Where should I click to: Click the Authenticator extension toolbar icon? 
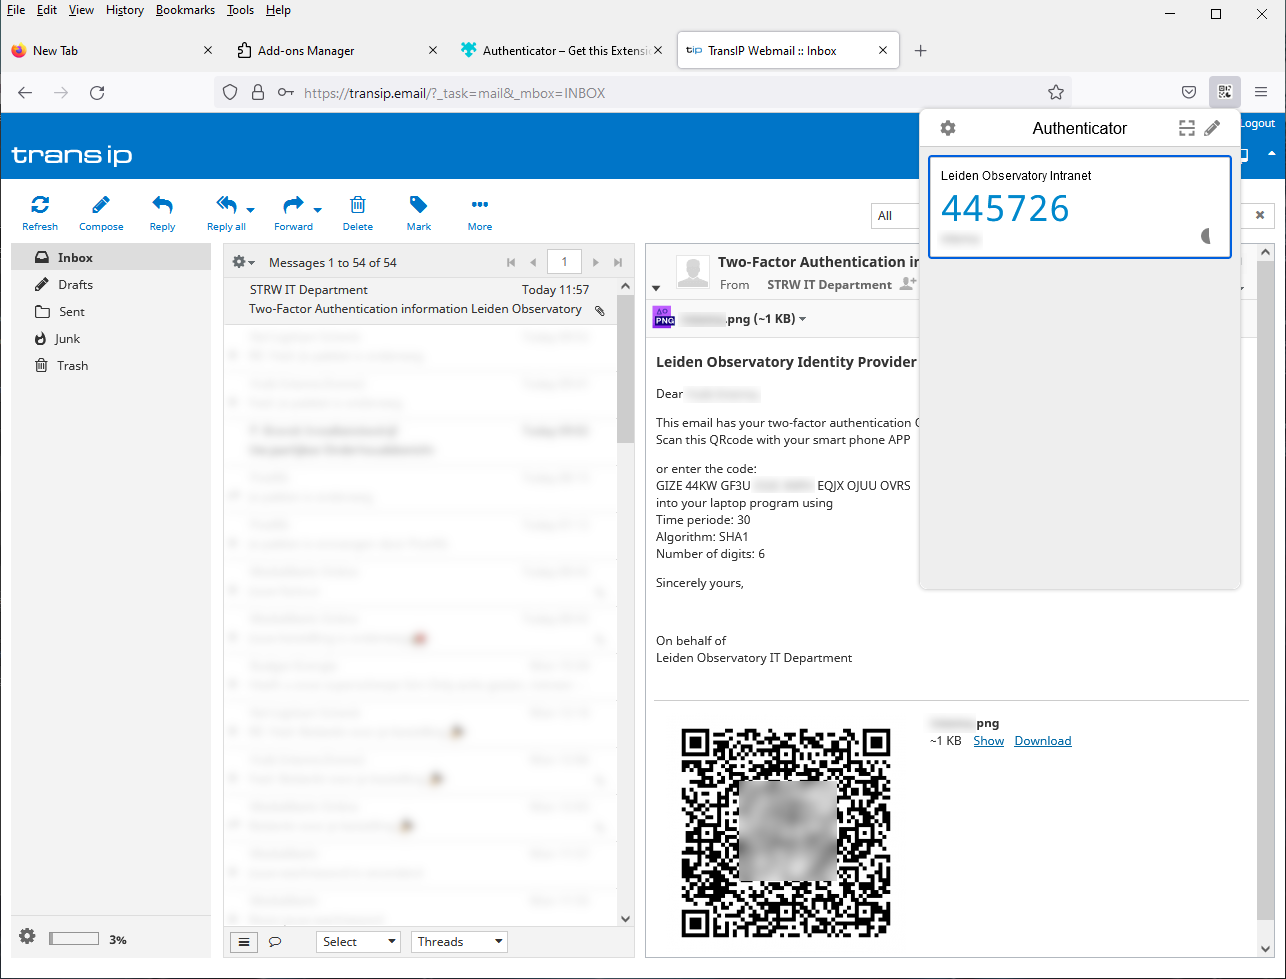[1224, 92]
